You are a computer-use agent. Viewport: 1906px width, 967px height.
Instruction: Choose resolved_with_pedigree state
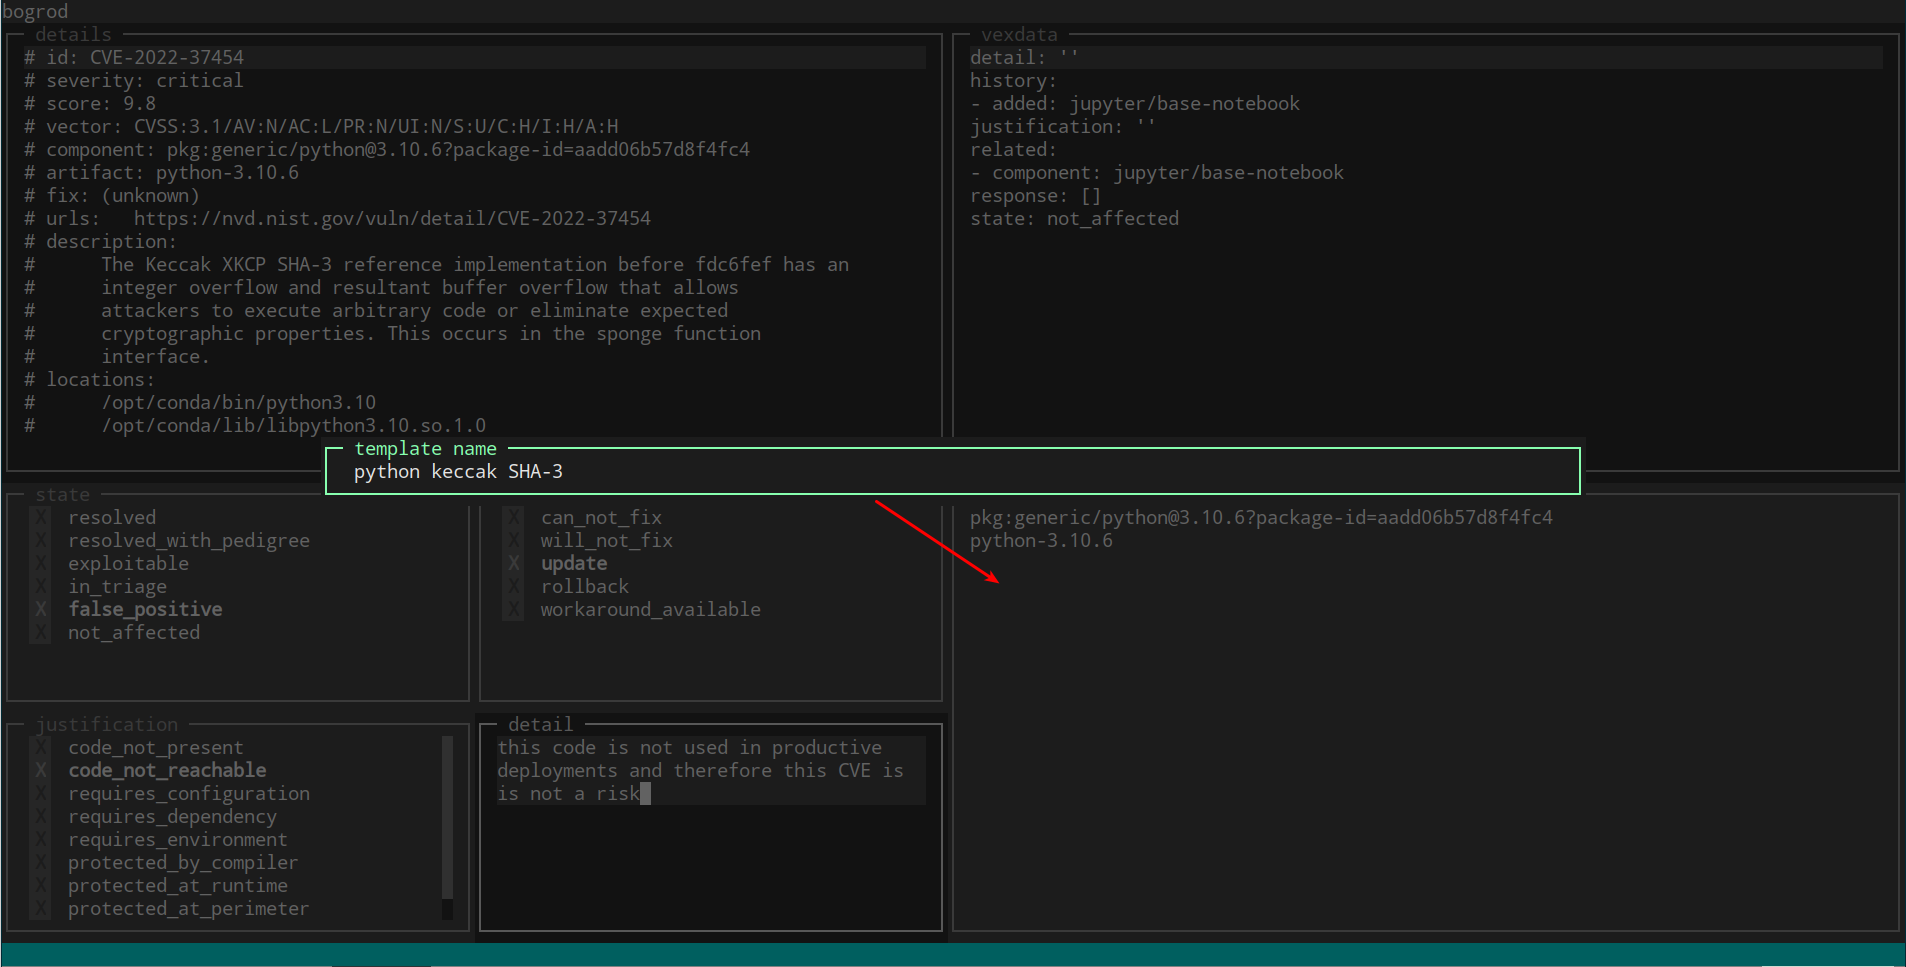[x=188, y=540]
